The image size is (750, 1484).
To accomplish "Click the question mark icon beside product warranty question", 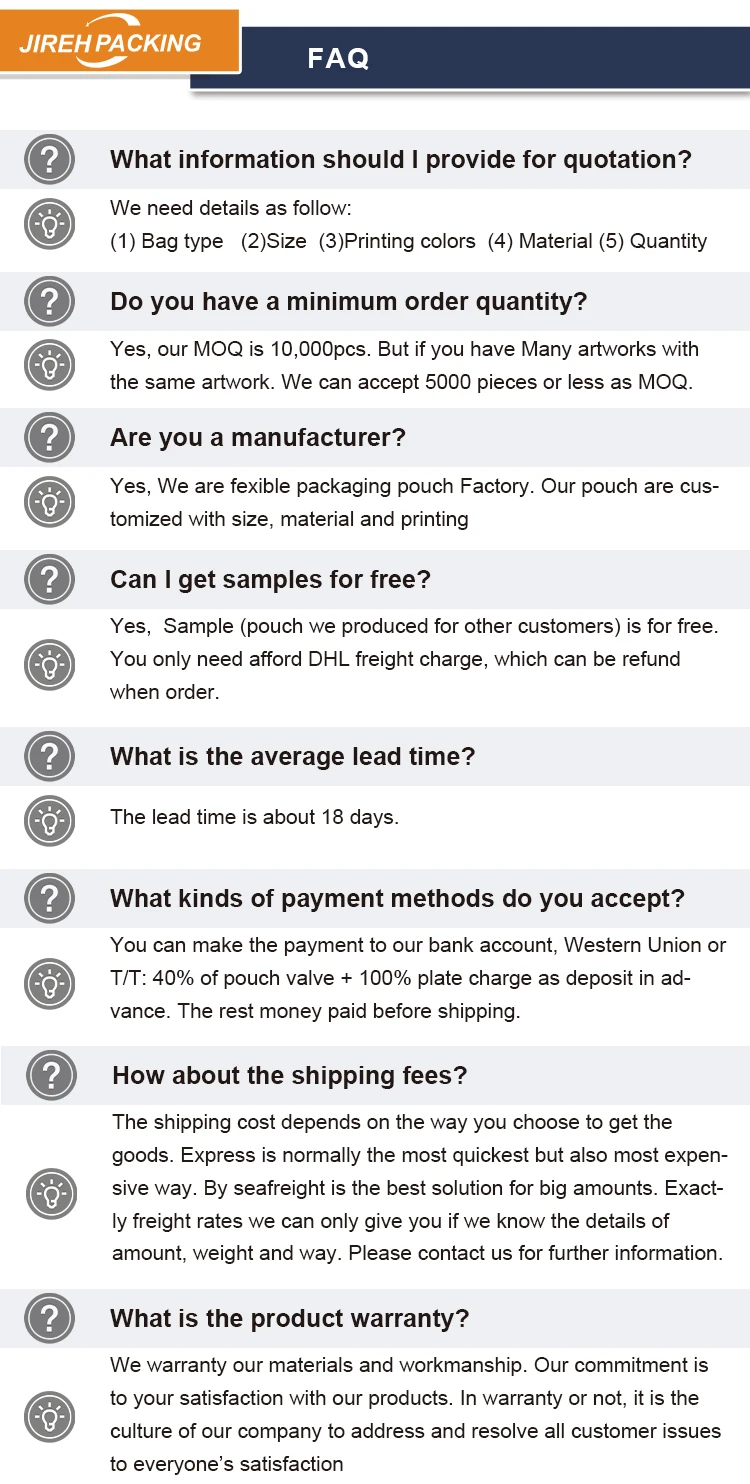I will (x=50, y=1318).
